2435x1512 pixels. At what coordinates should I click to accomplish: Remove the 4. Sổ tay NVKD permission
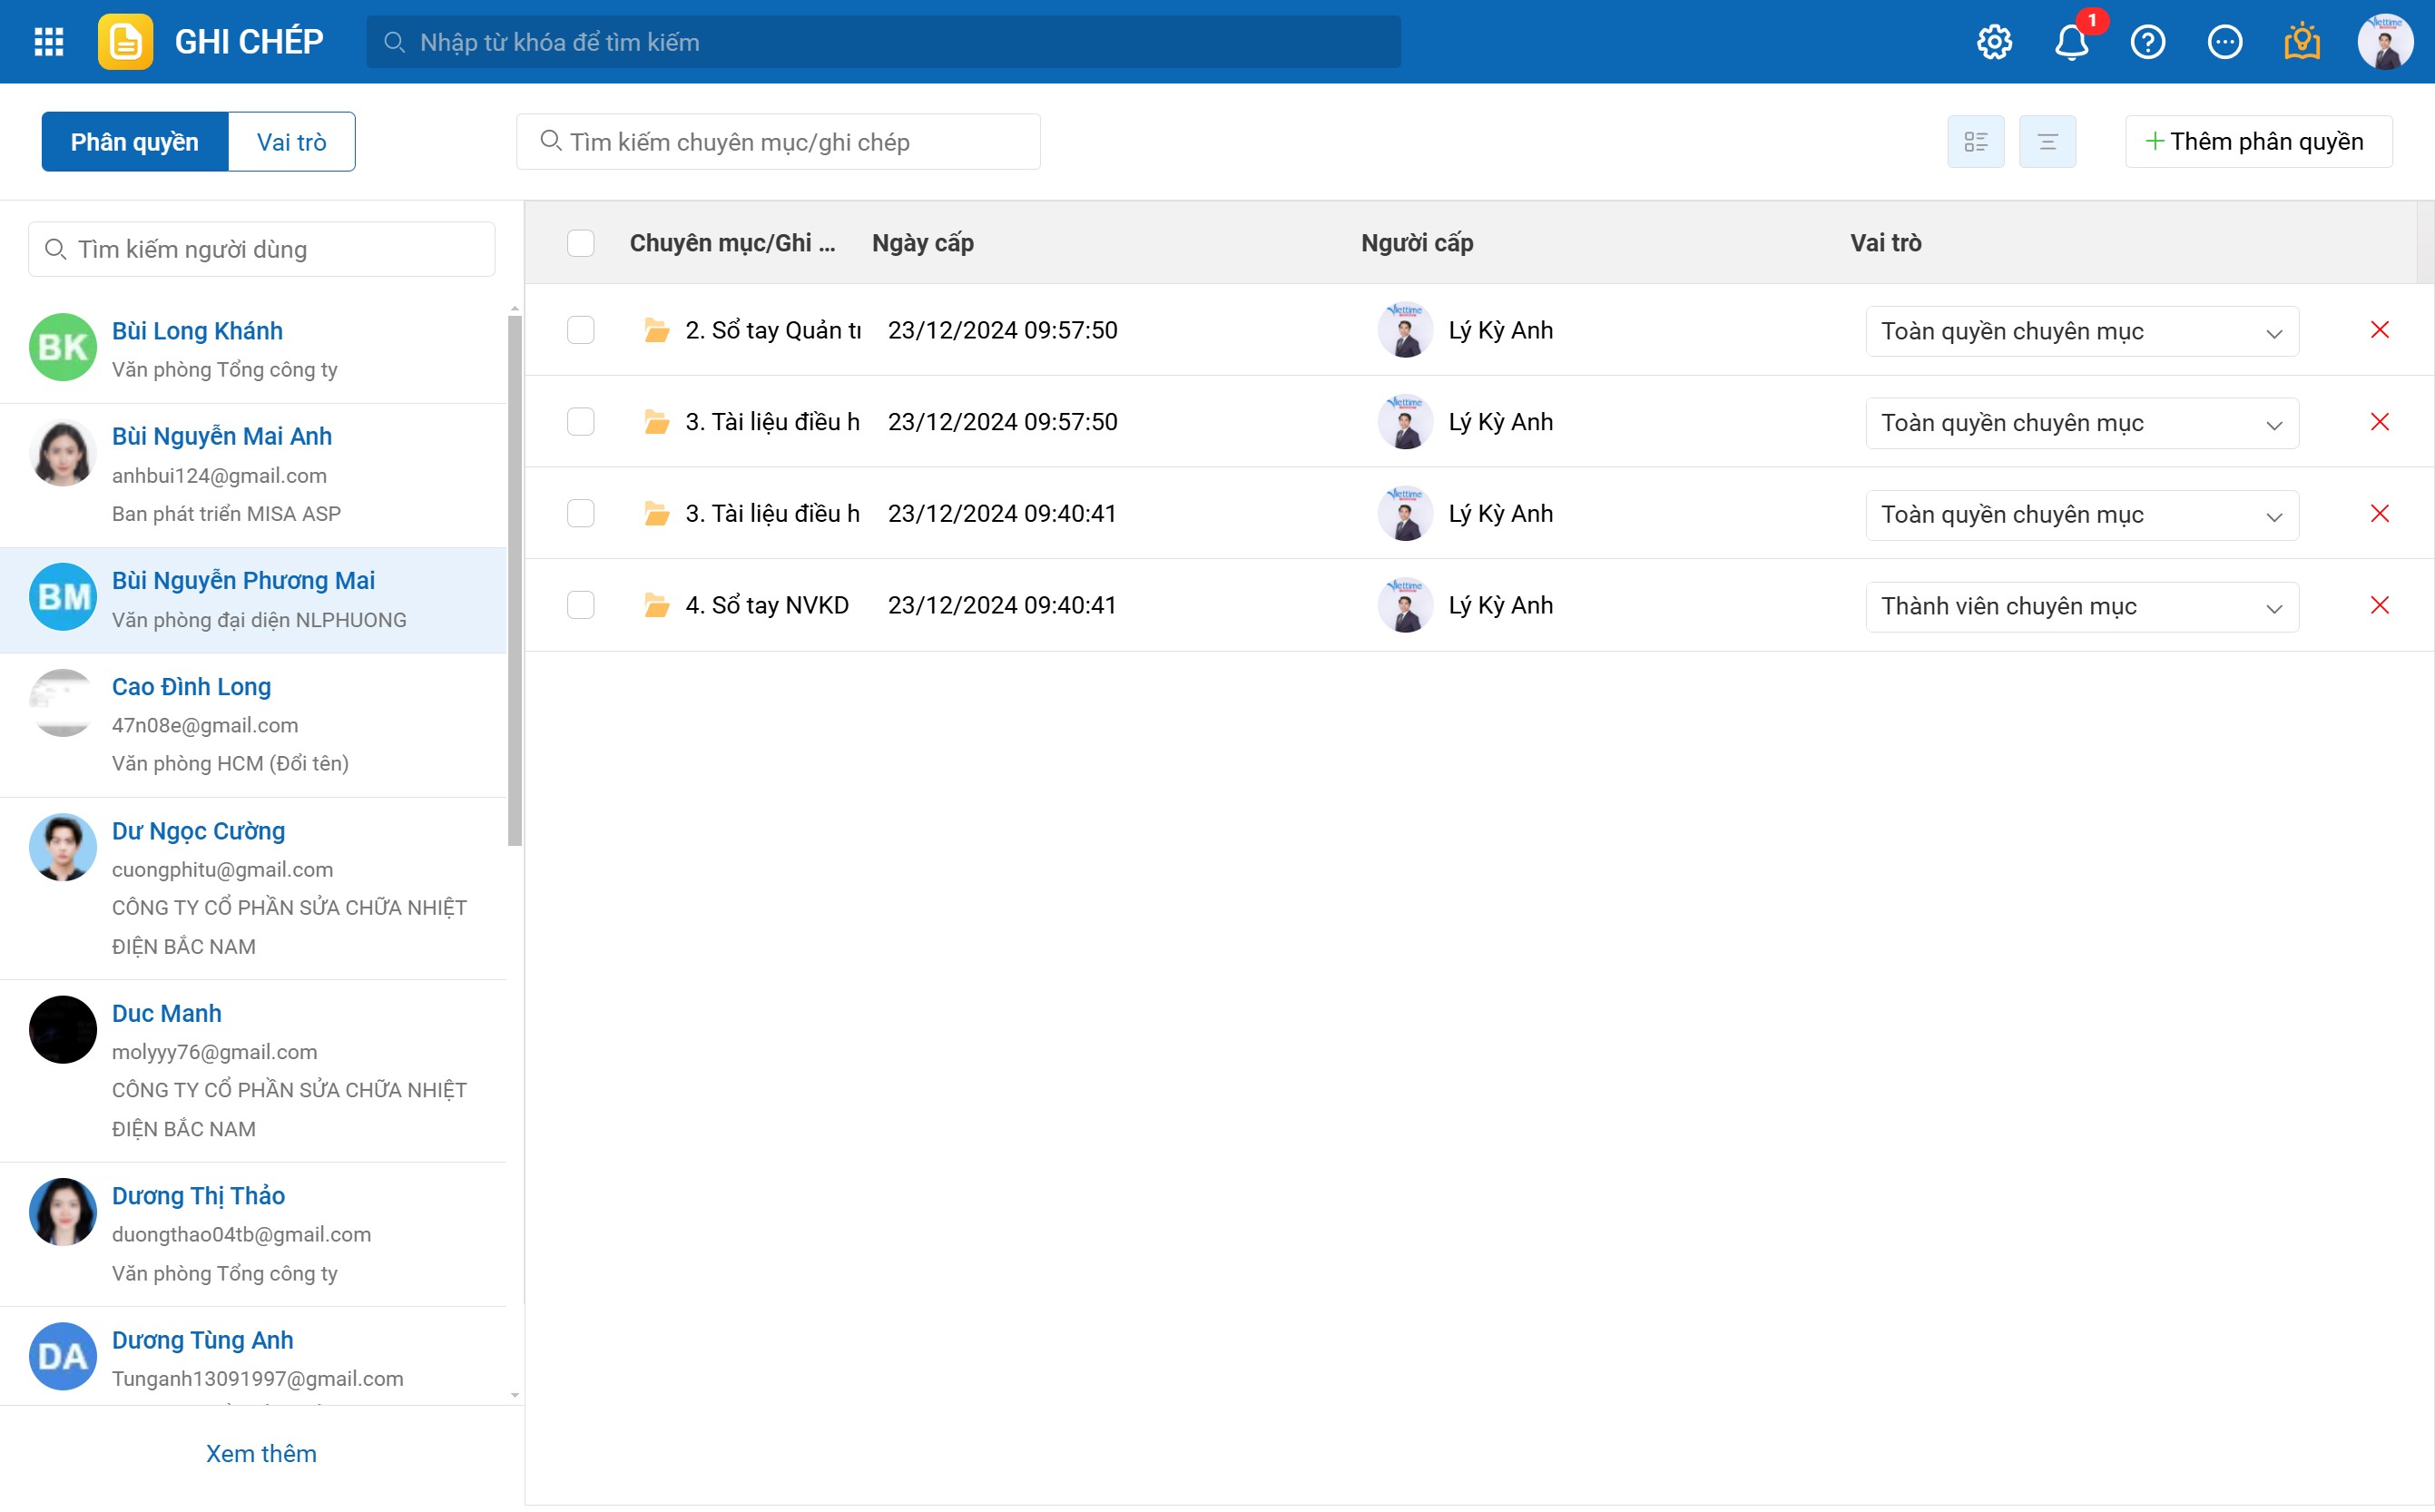coord(2379,605)
